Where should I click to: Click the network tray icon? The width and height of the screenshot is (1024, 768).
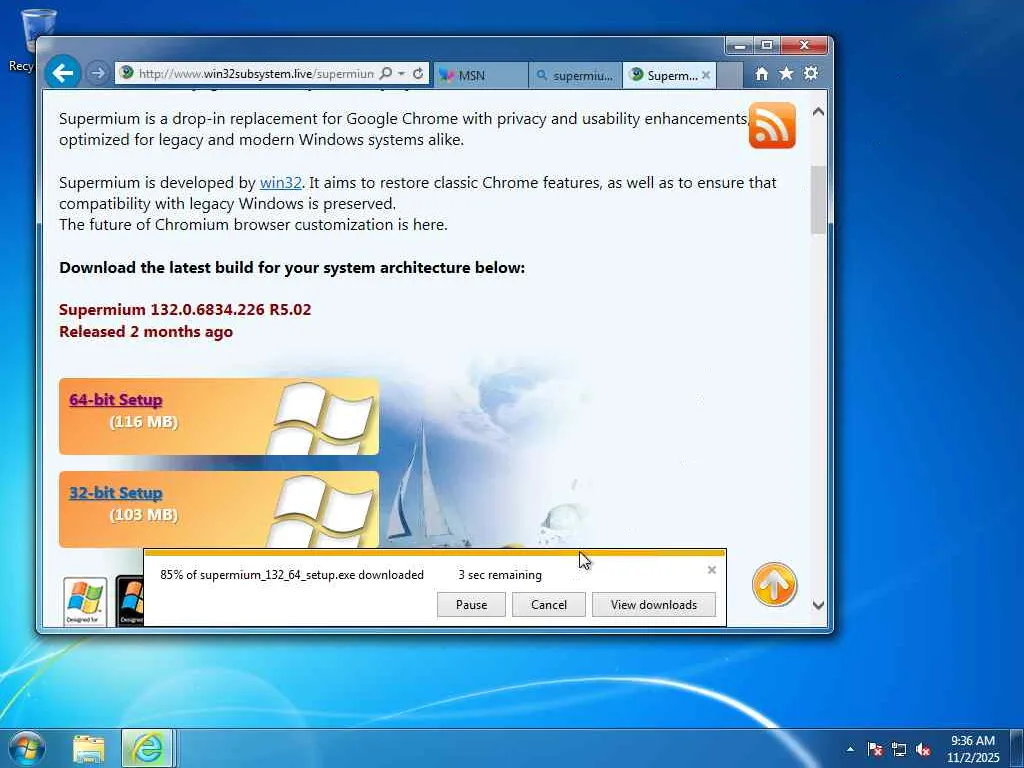coord(899,749)
